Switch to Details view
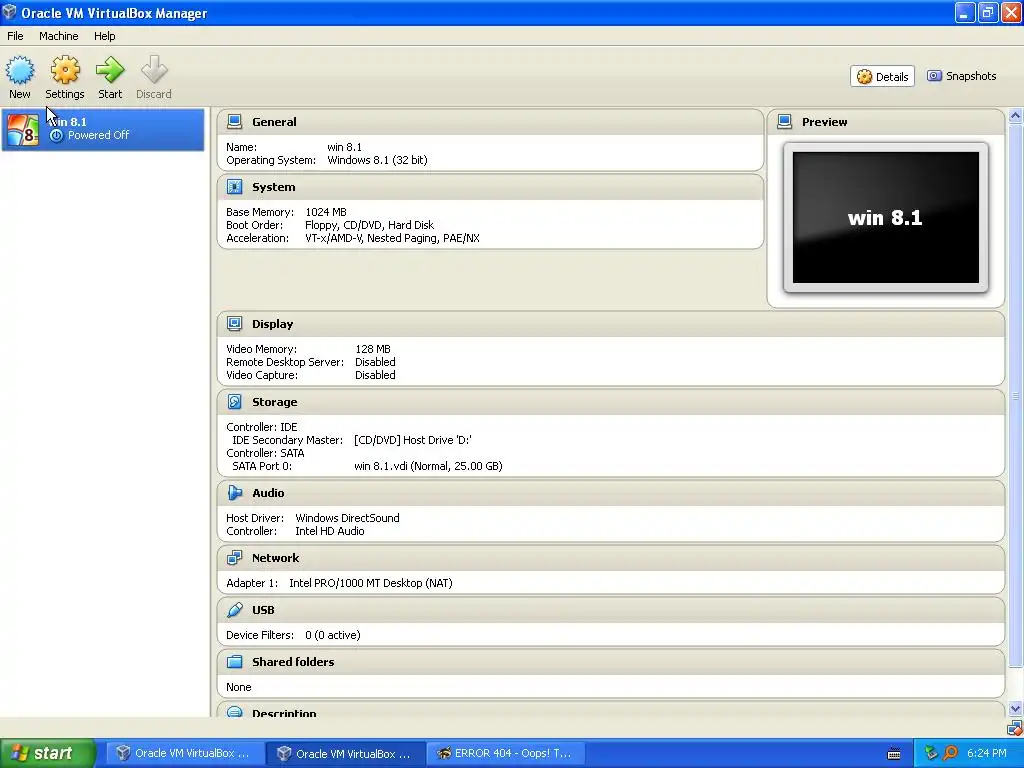The width and height of the screenshot is (1024, 768). [x=882, y=76]
